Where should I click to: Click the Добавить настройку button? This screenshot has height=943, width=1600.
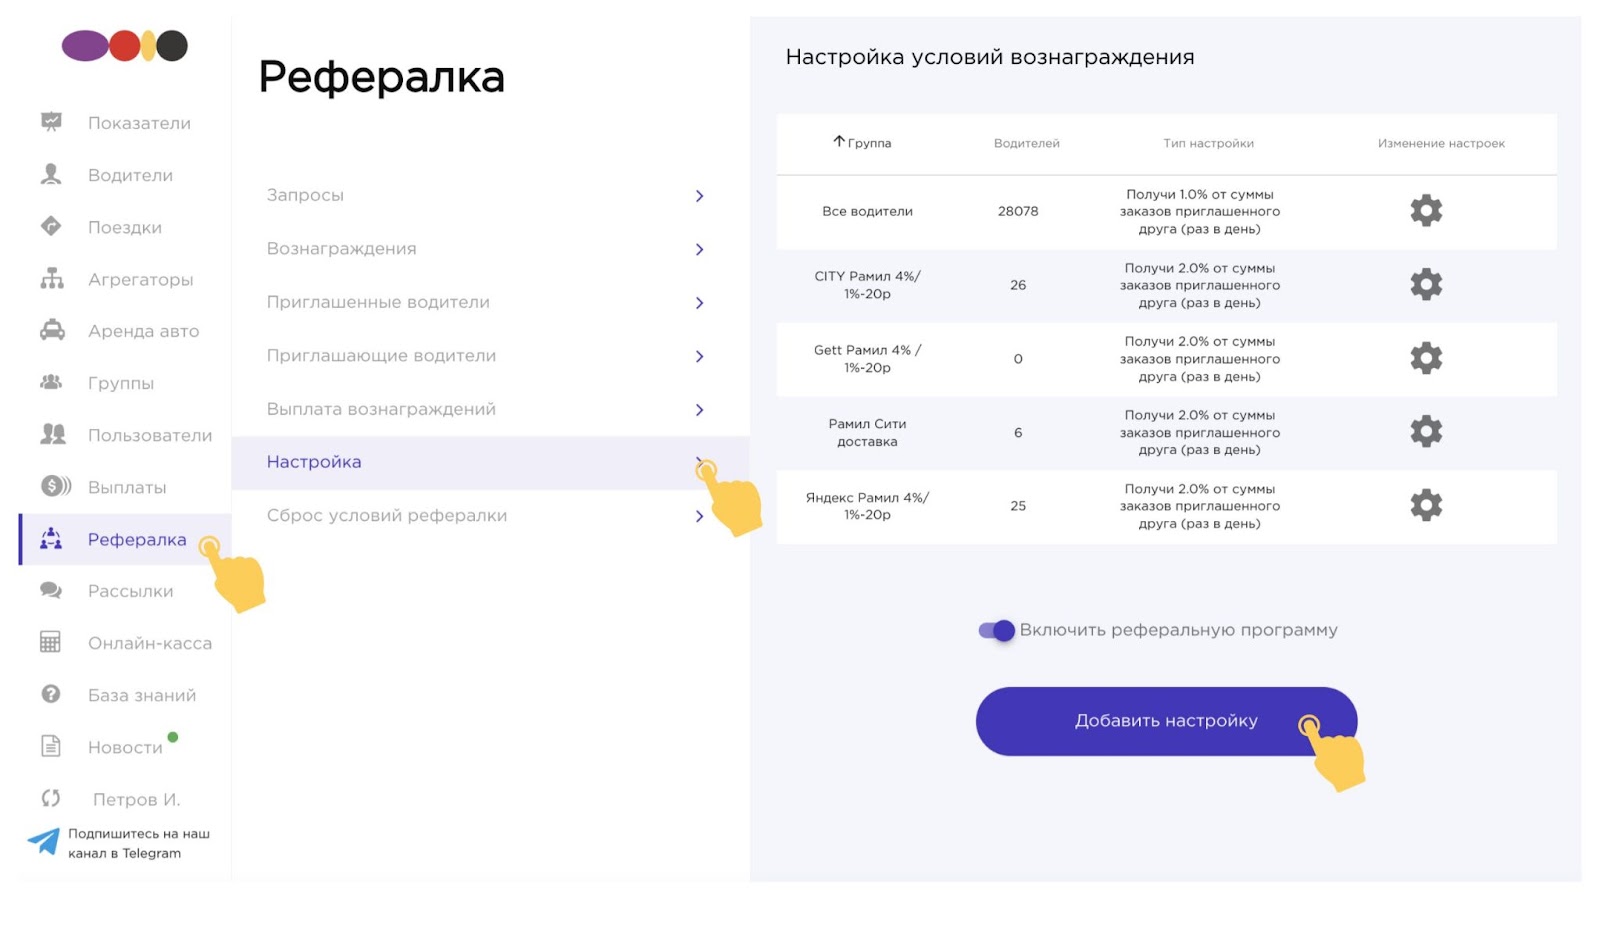[1166, 721]
